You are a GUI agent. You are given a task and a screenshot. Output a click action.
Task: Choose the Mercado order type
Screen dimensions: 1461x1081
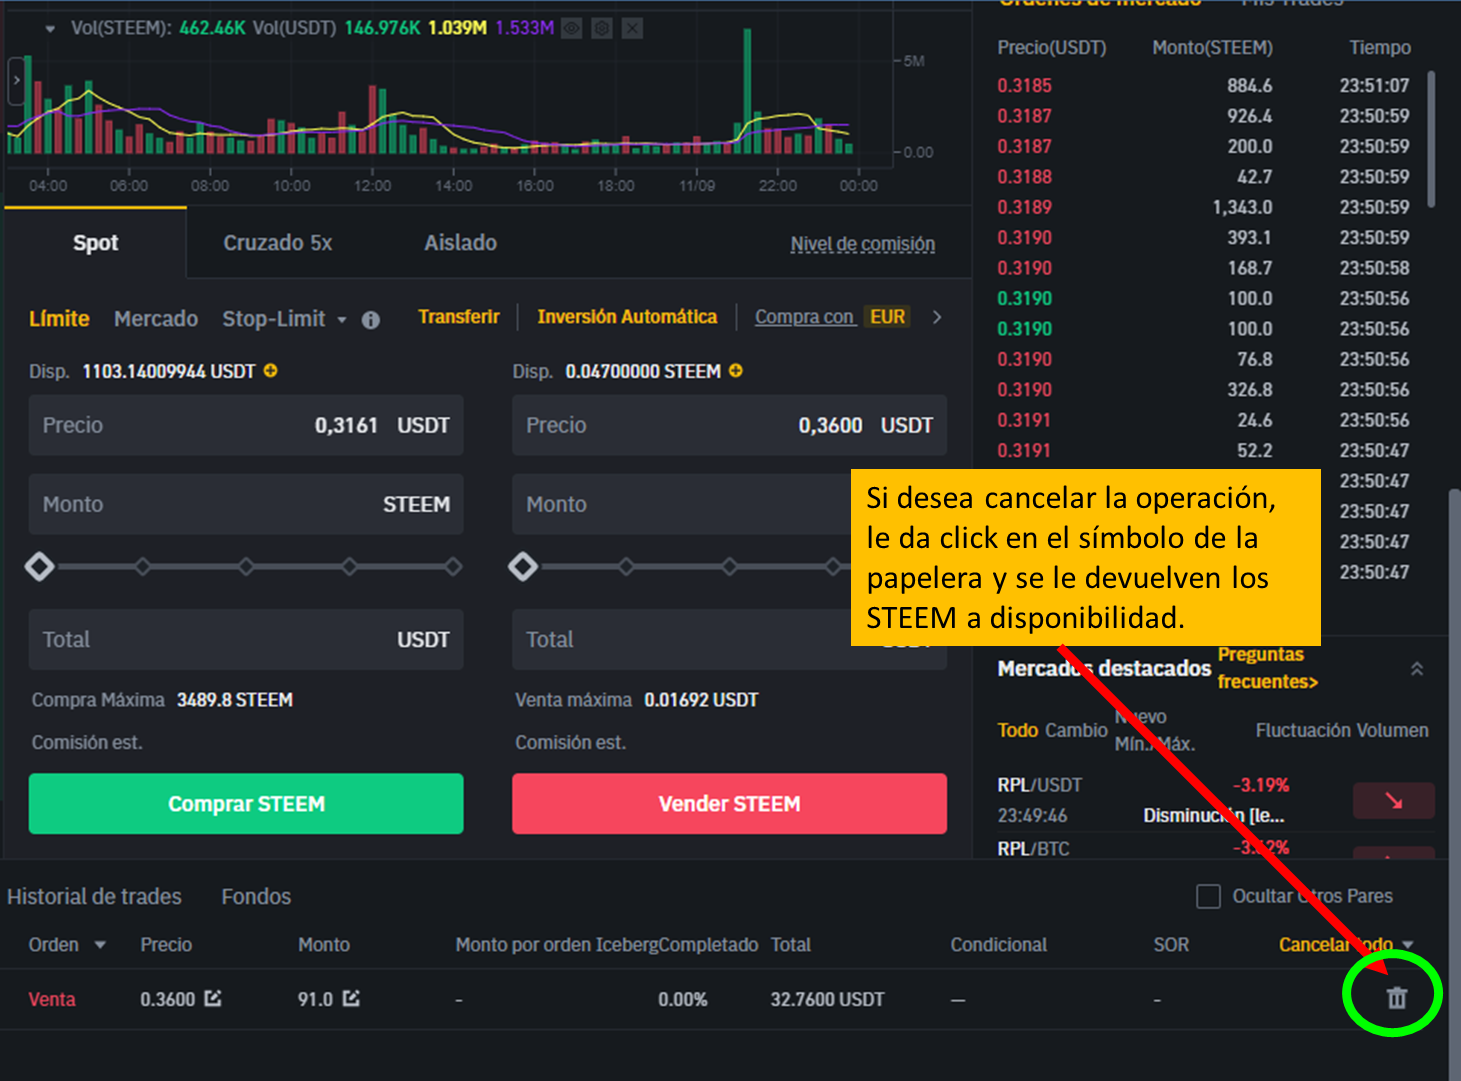pos(156,319)
